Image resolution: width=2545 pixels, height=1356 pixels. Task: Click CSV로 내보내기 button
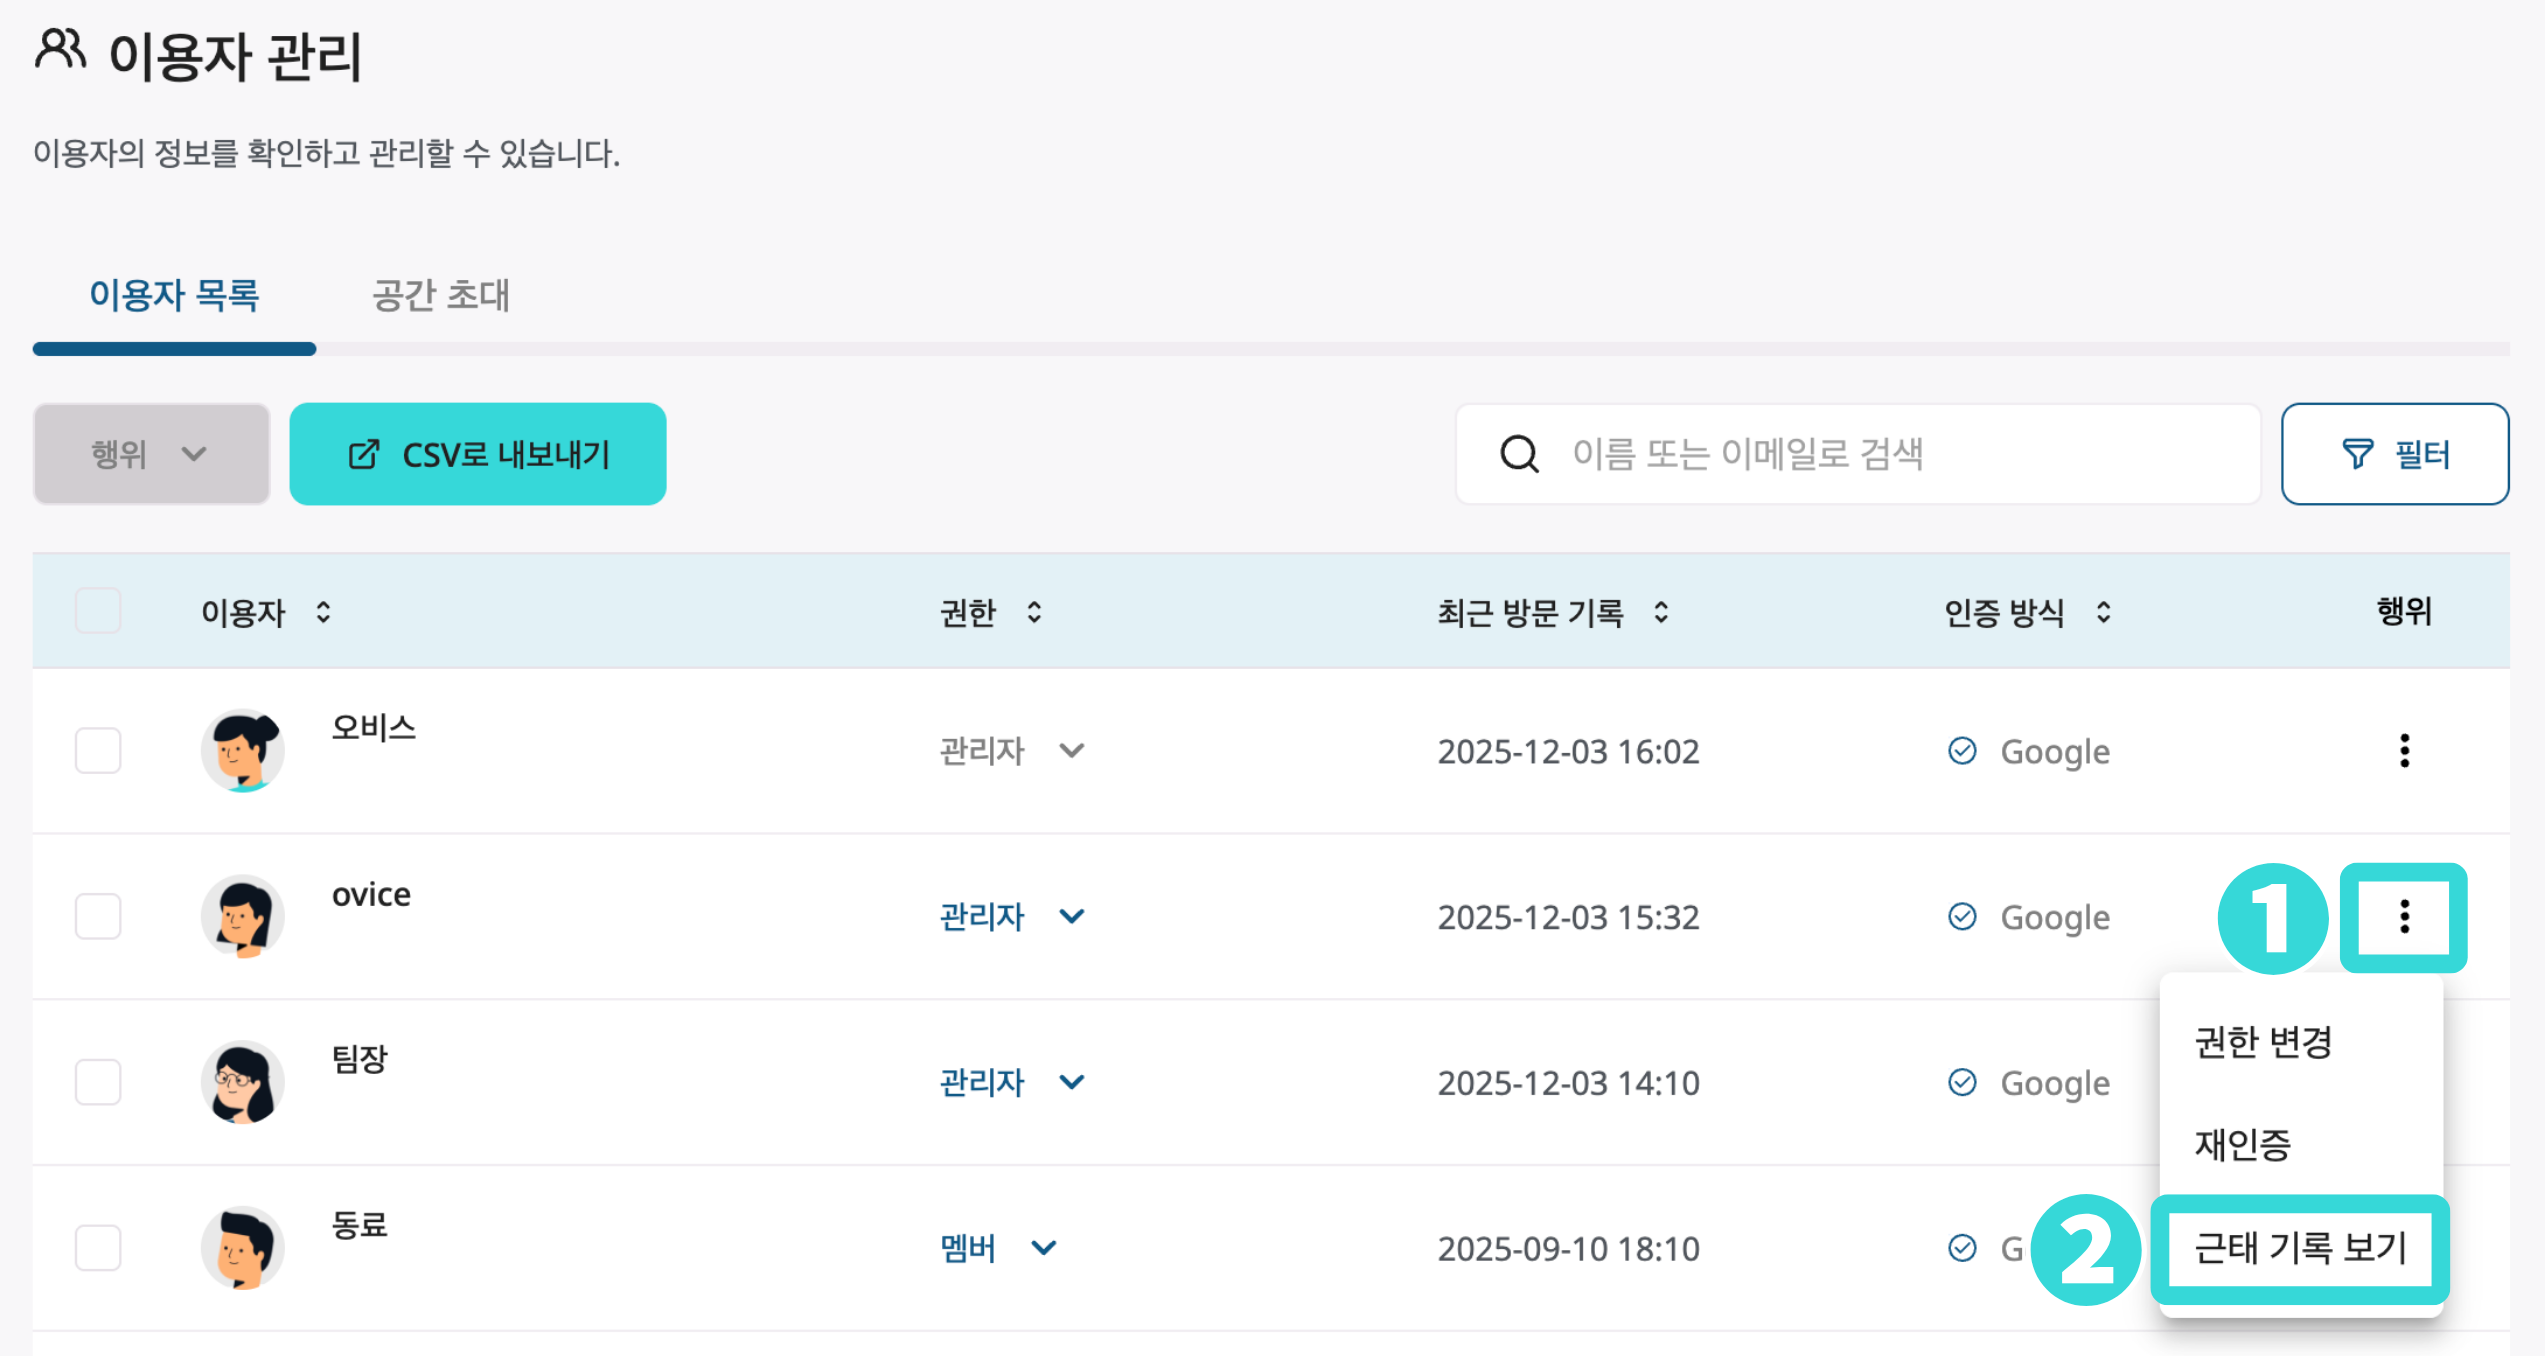point(478,454)
